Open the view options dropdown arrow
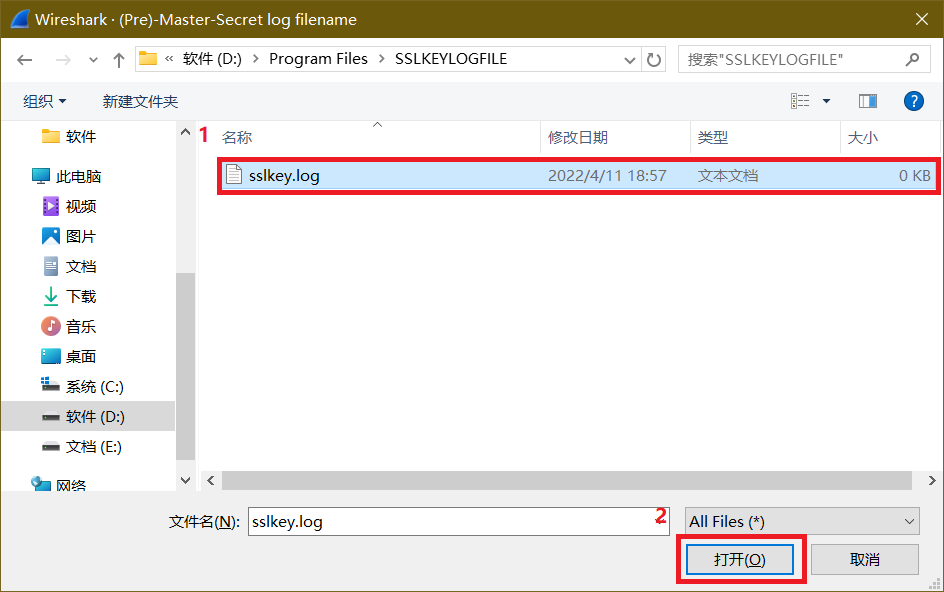Screen dimensions: 944x592 (x=826, y=101)
